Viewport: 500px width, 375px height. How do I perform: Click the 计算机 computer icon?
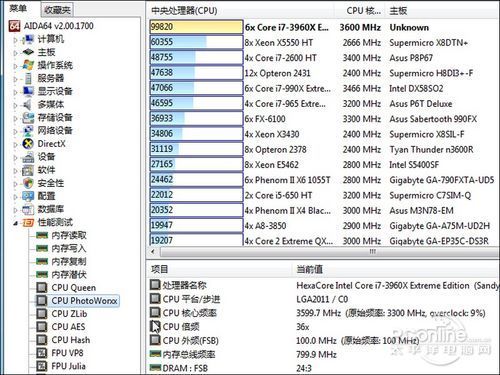(x=28, y=39)
